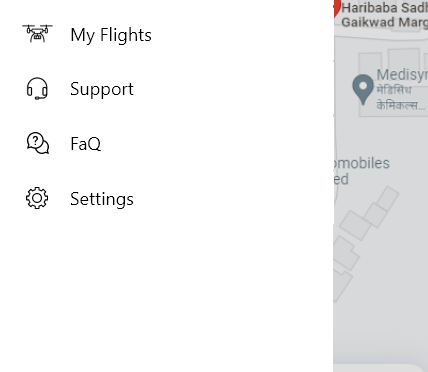Screen dimensions: 428x372
Task: Click the headset icon for Support
Action: coord(37,89)
